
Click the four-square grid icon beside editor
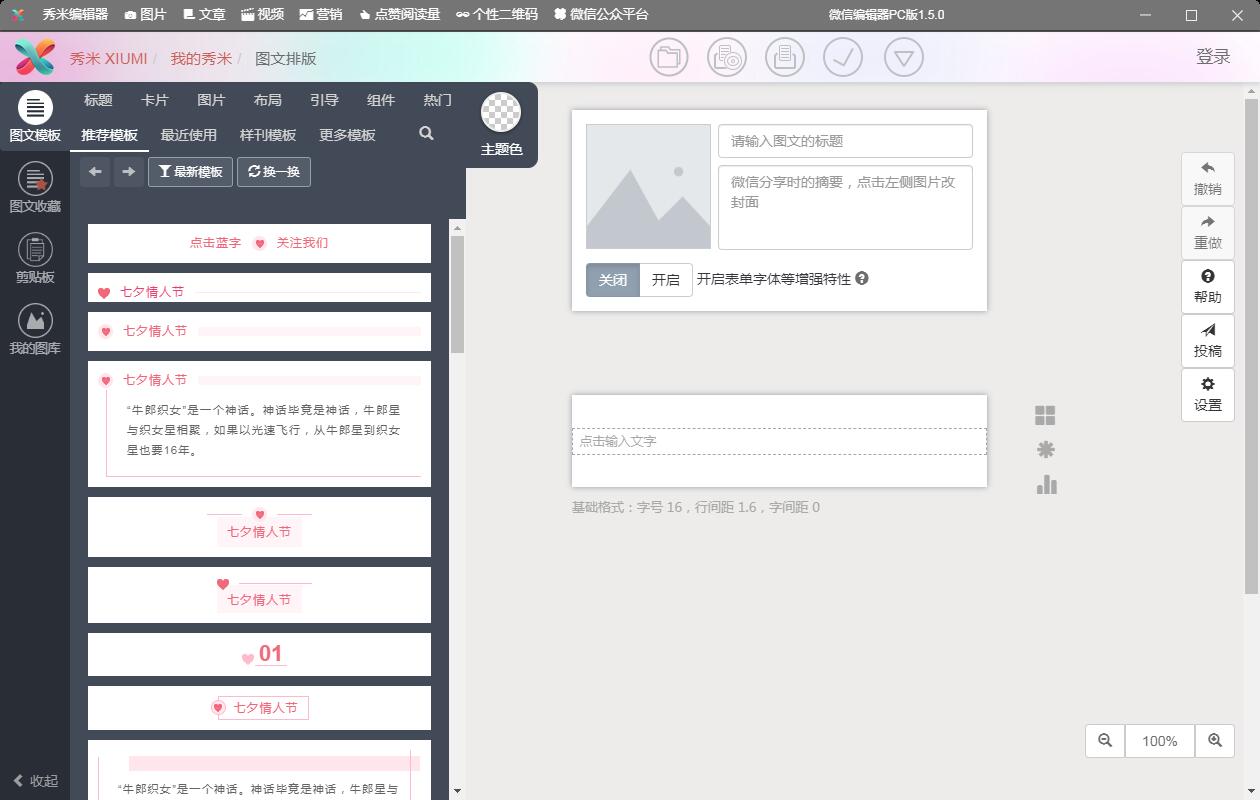point(1046,416)
